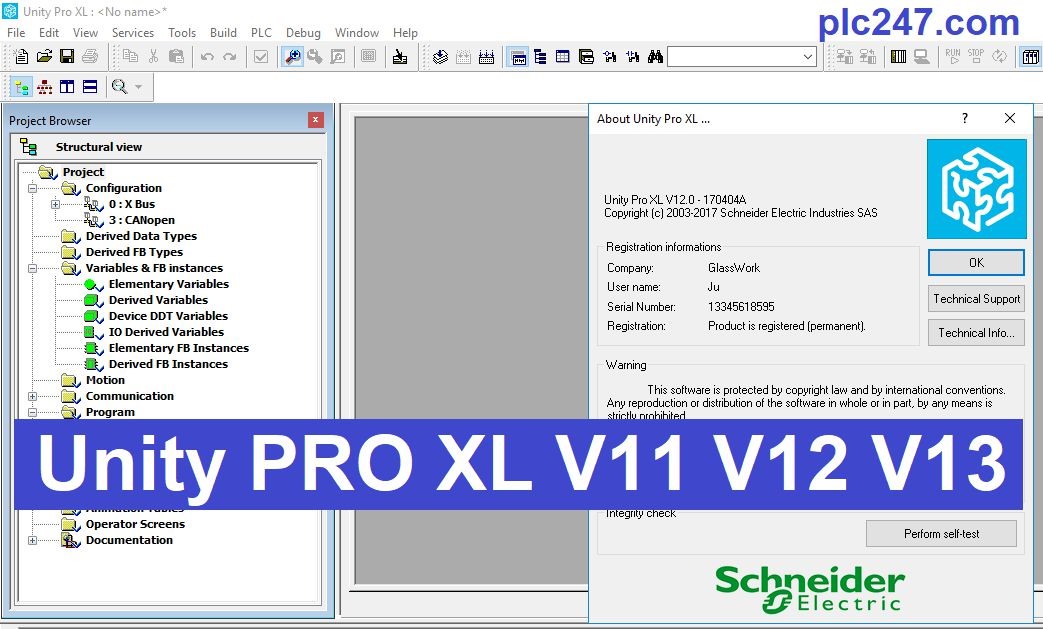Click the Schneider cube logo in About dialog
This screenshot has height=629, width=1043.
click(x=976, y=188)
